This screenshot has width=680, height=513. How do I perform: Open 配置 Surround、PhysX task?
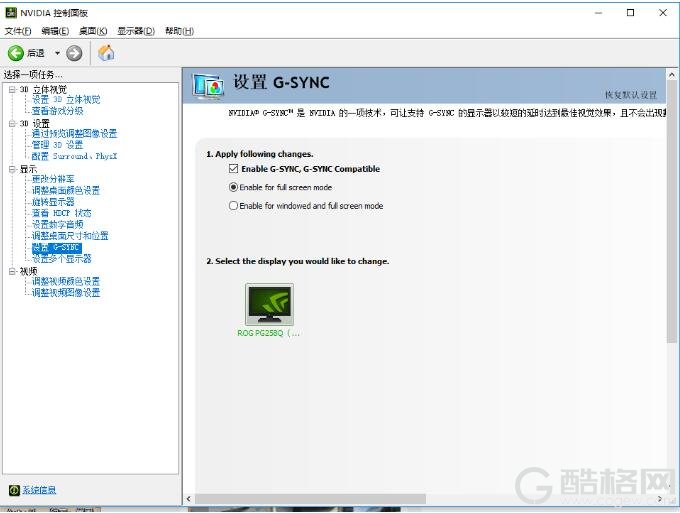click(x=74, y=156)
